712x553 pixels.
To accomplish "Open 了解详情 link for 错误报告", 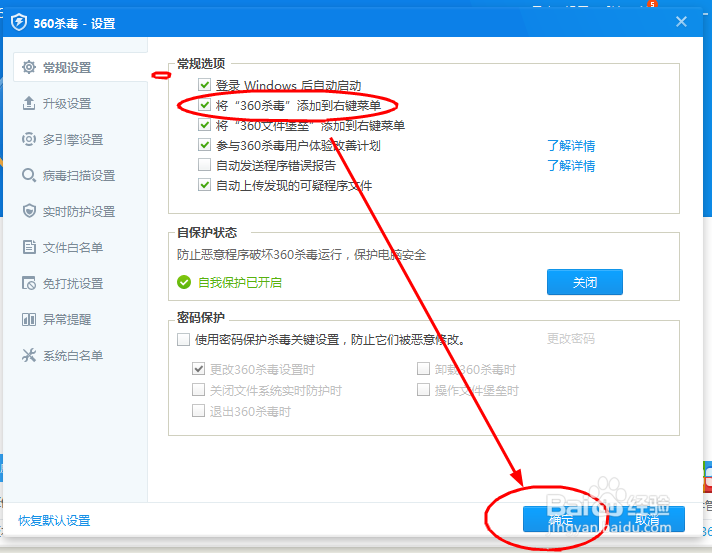I will 571,165.
